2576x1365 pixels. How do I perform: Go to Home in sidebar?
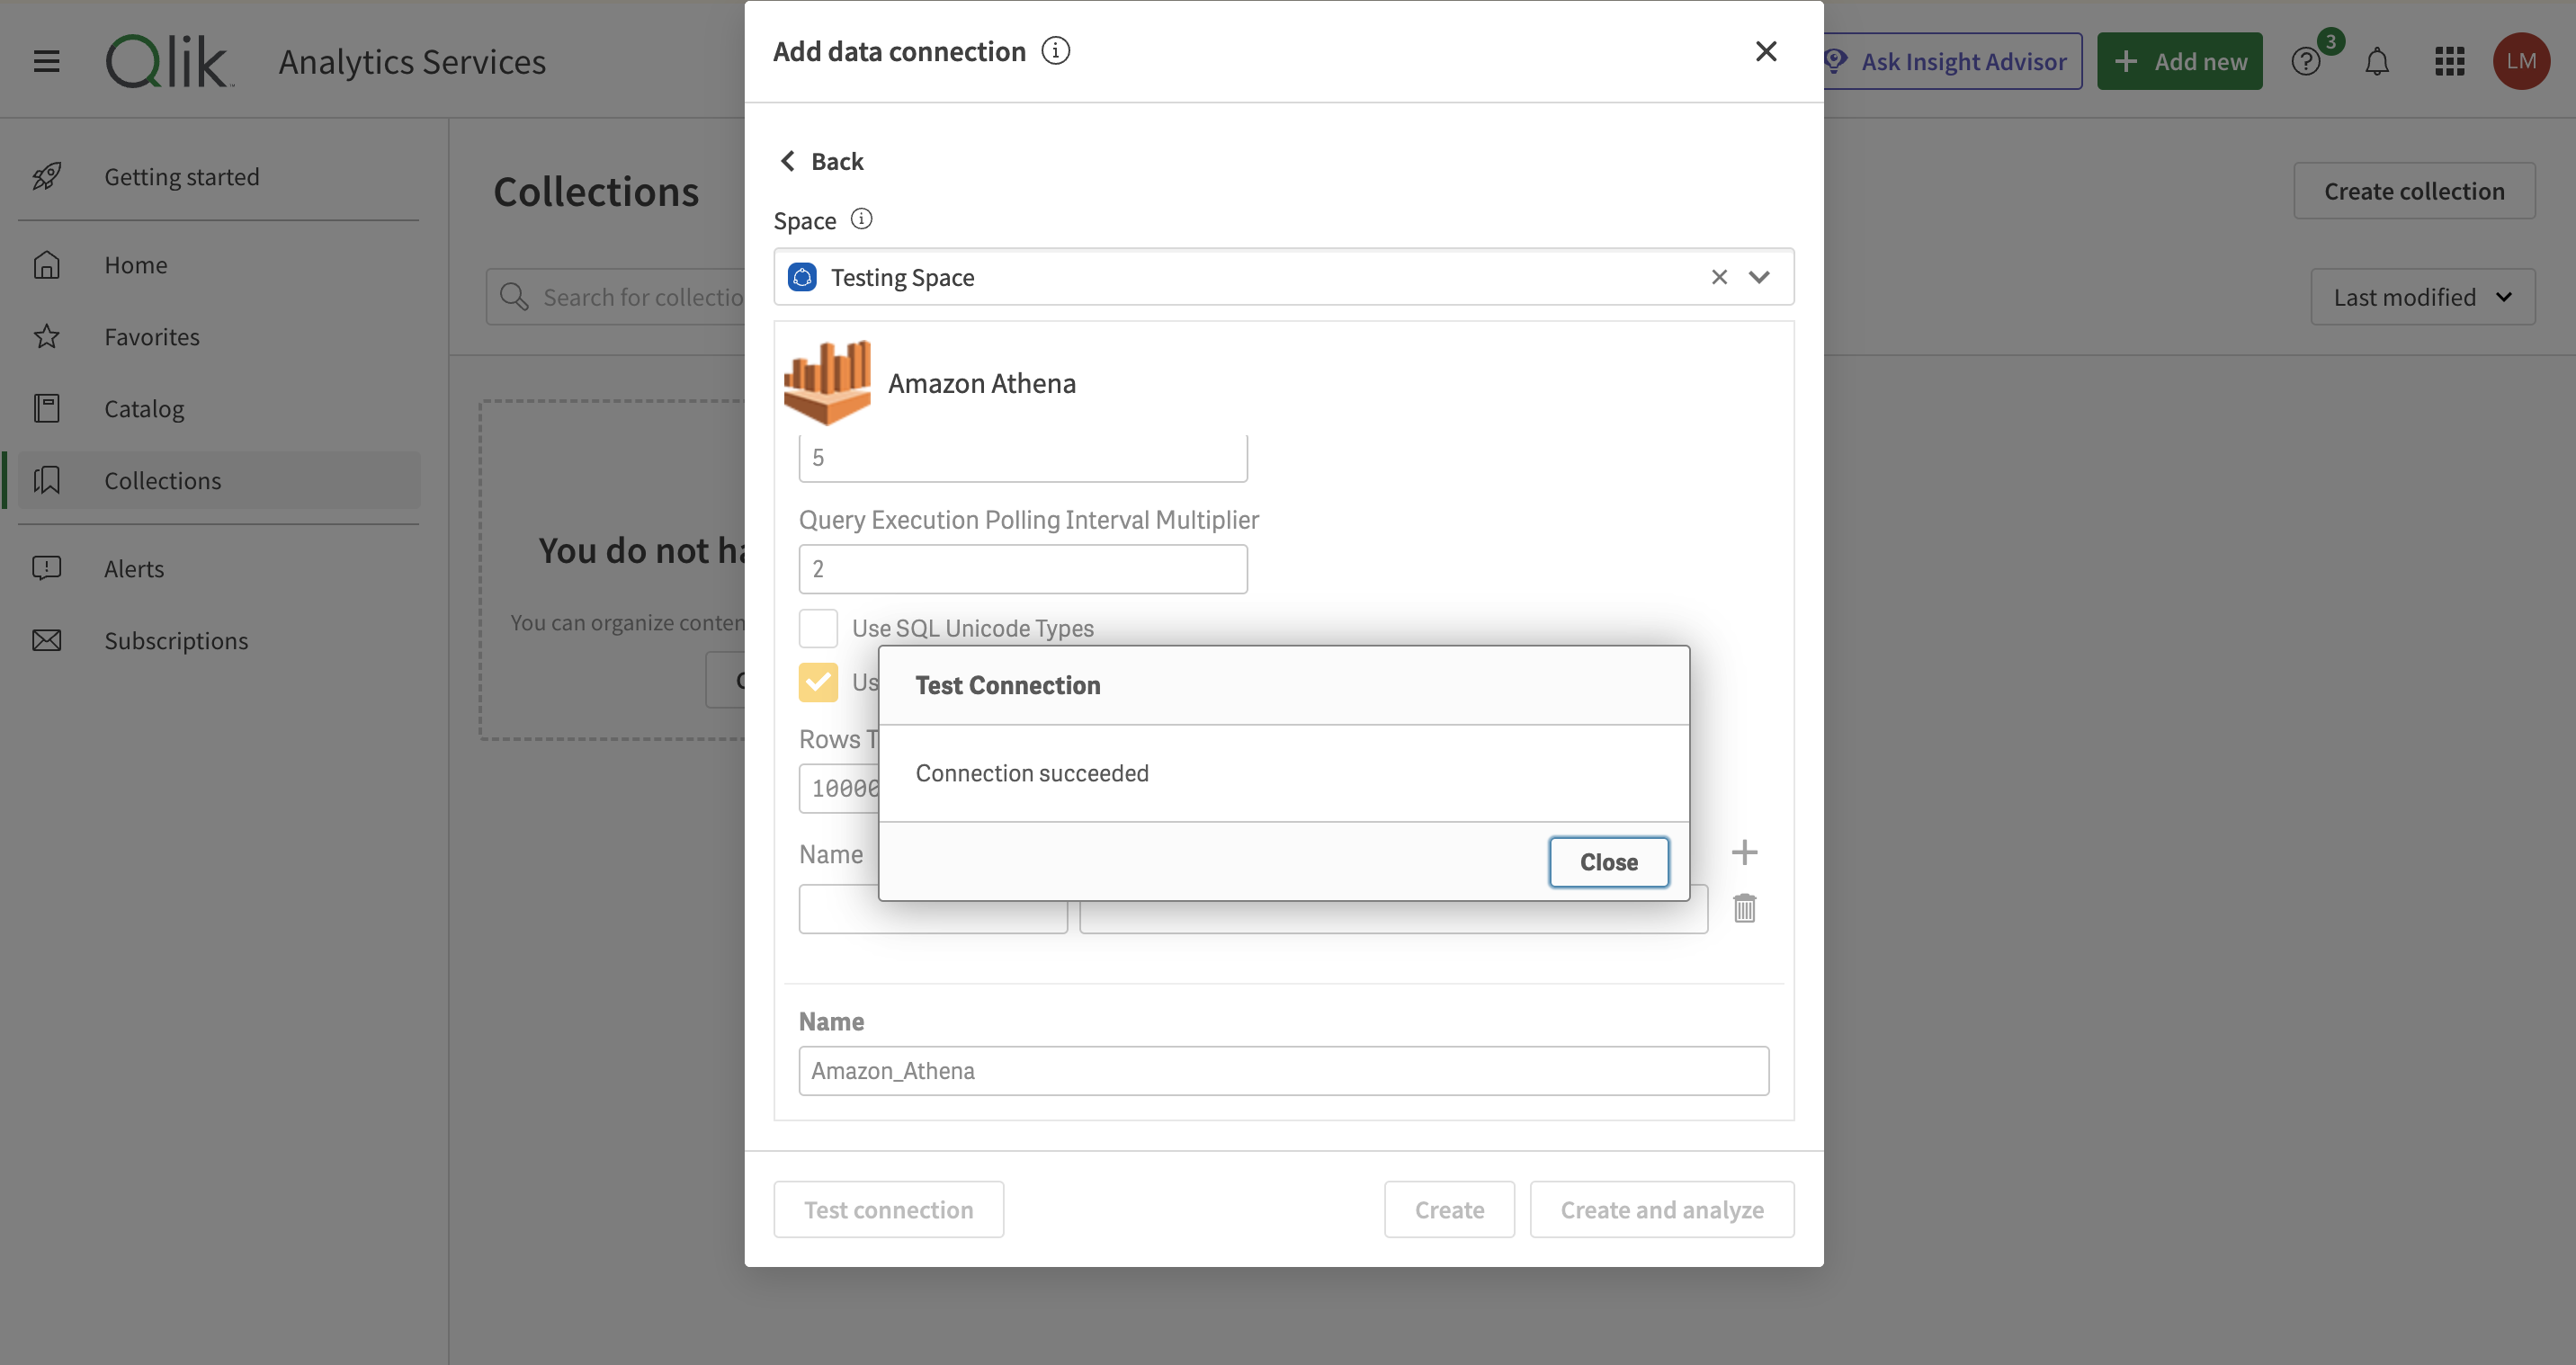pos(219,265)
